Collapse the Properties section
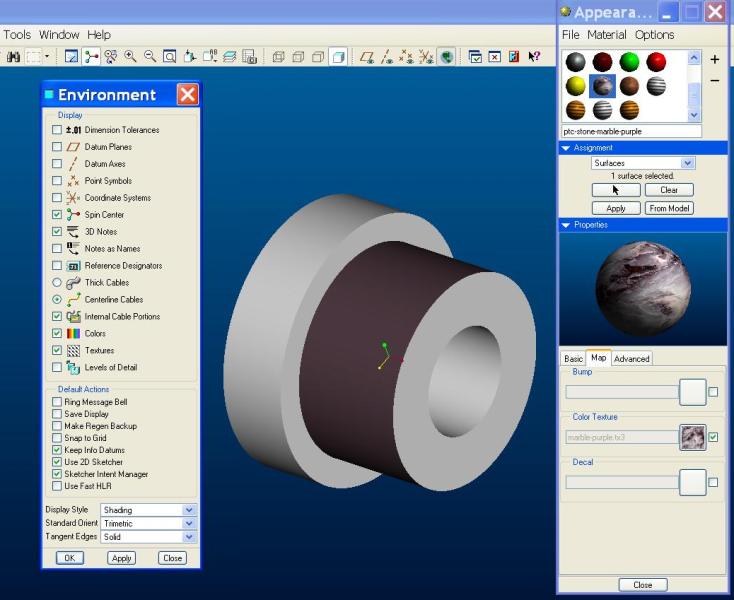734x600 pixels. 565,225
